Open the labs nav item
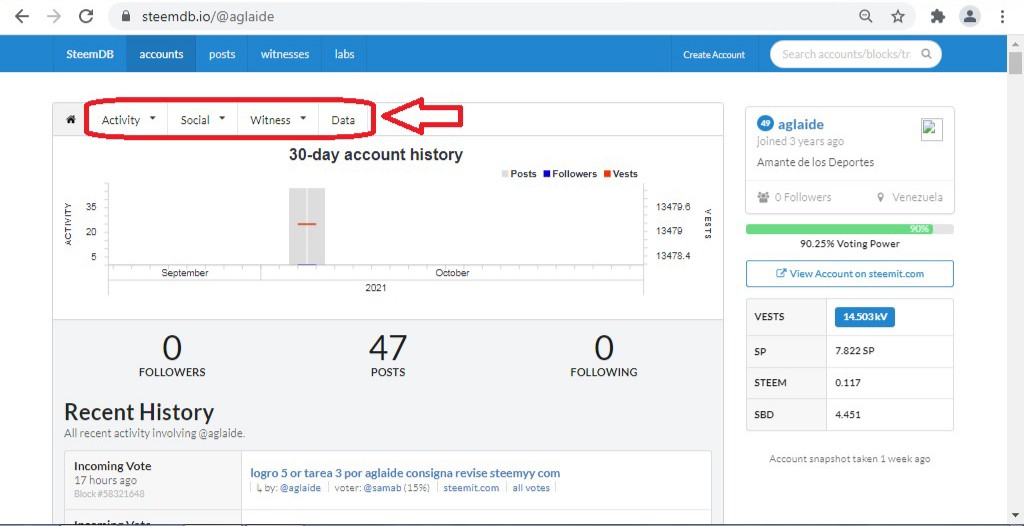1024x526 pixels. point(344,54)
